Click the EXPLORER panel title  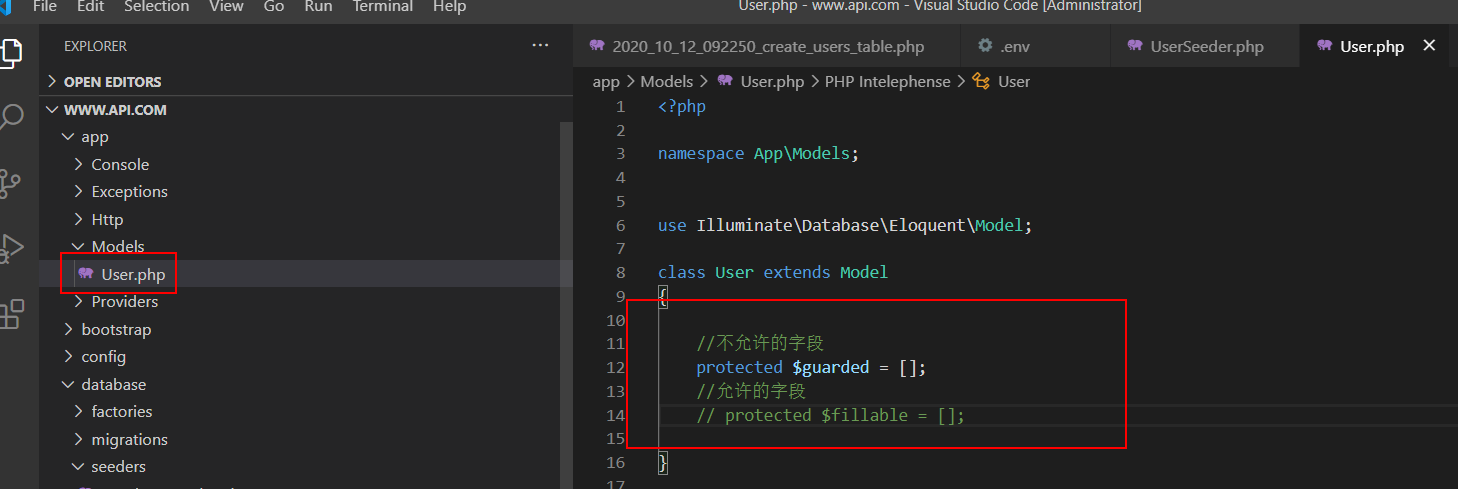95,46
